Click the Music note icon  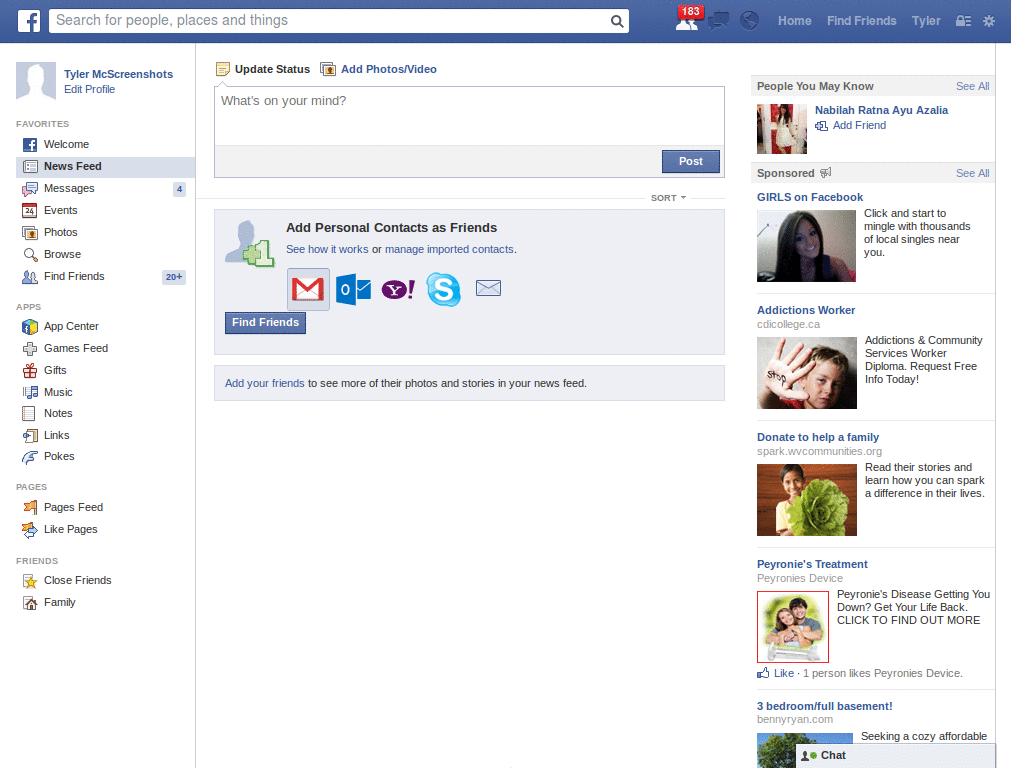click(x=30, y=392)
